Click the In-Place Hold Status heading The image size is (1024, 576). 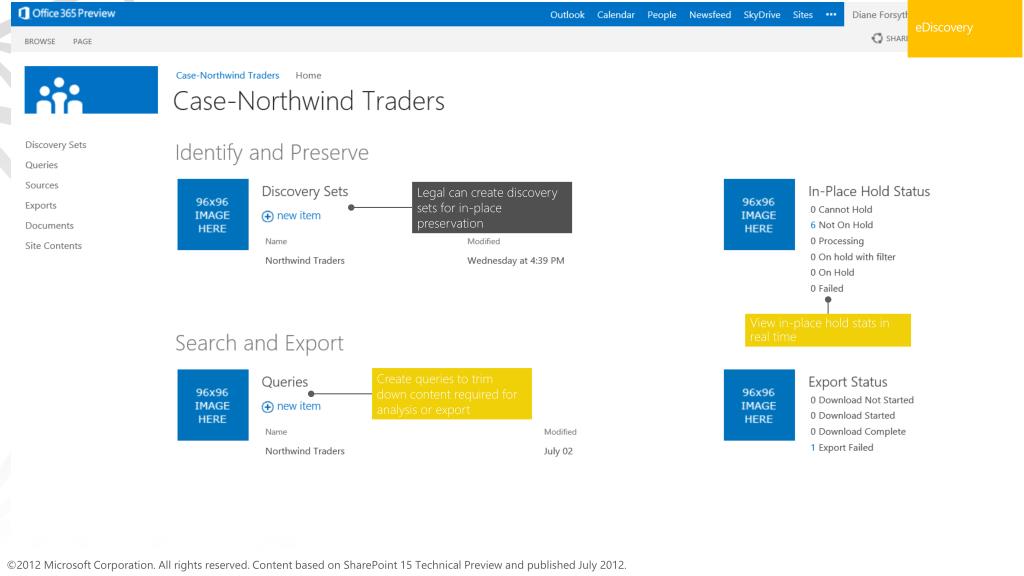pyautogui.click(x=869, y=191)
